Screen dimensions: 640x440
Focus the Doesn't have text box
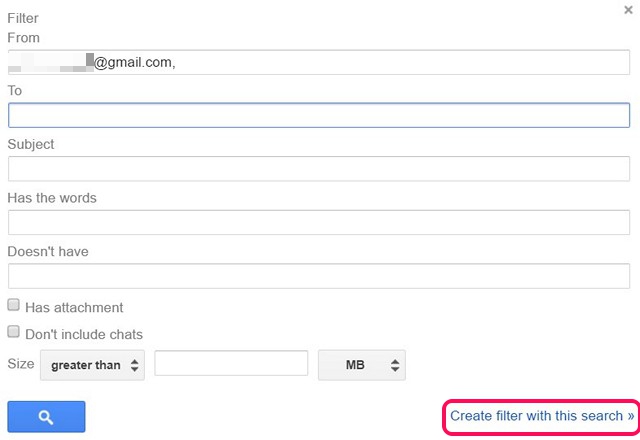coord(319,276)
